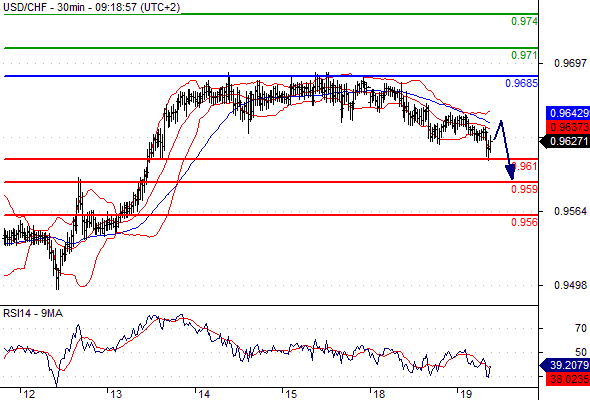
Task: Click the blue 0.96429 moving average tag
Action: click(568, 113)
